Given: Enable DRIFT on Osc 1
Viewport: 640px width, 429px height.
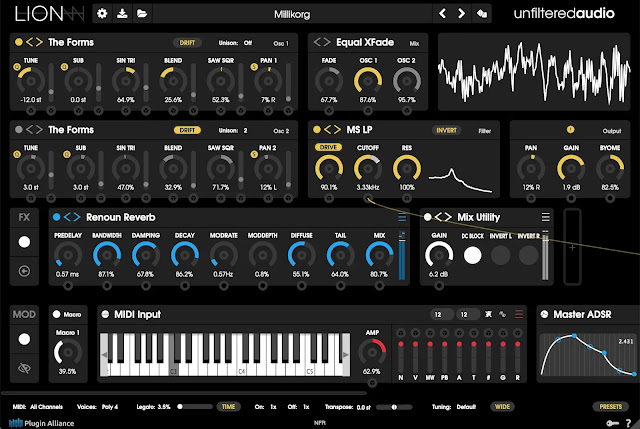Looking at the screenshot, I should [187, 42].
